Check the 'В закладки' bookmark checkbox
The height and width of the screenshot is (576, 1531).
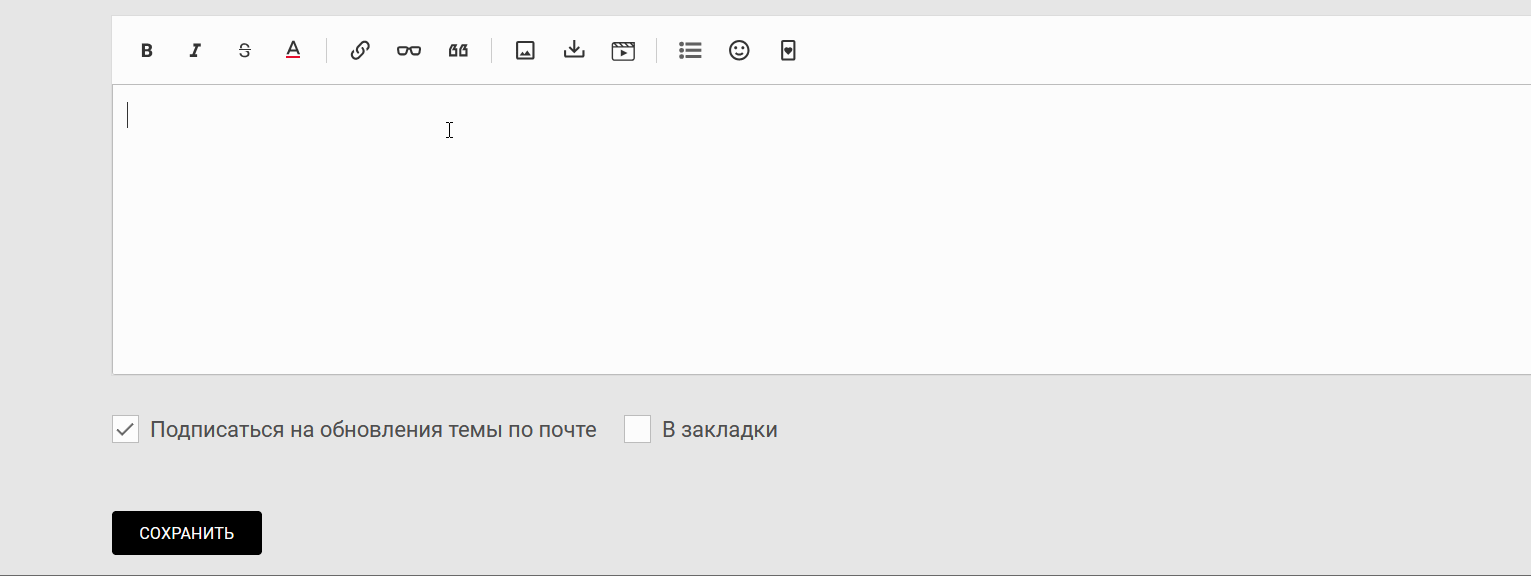637,430
